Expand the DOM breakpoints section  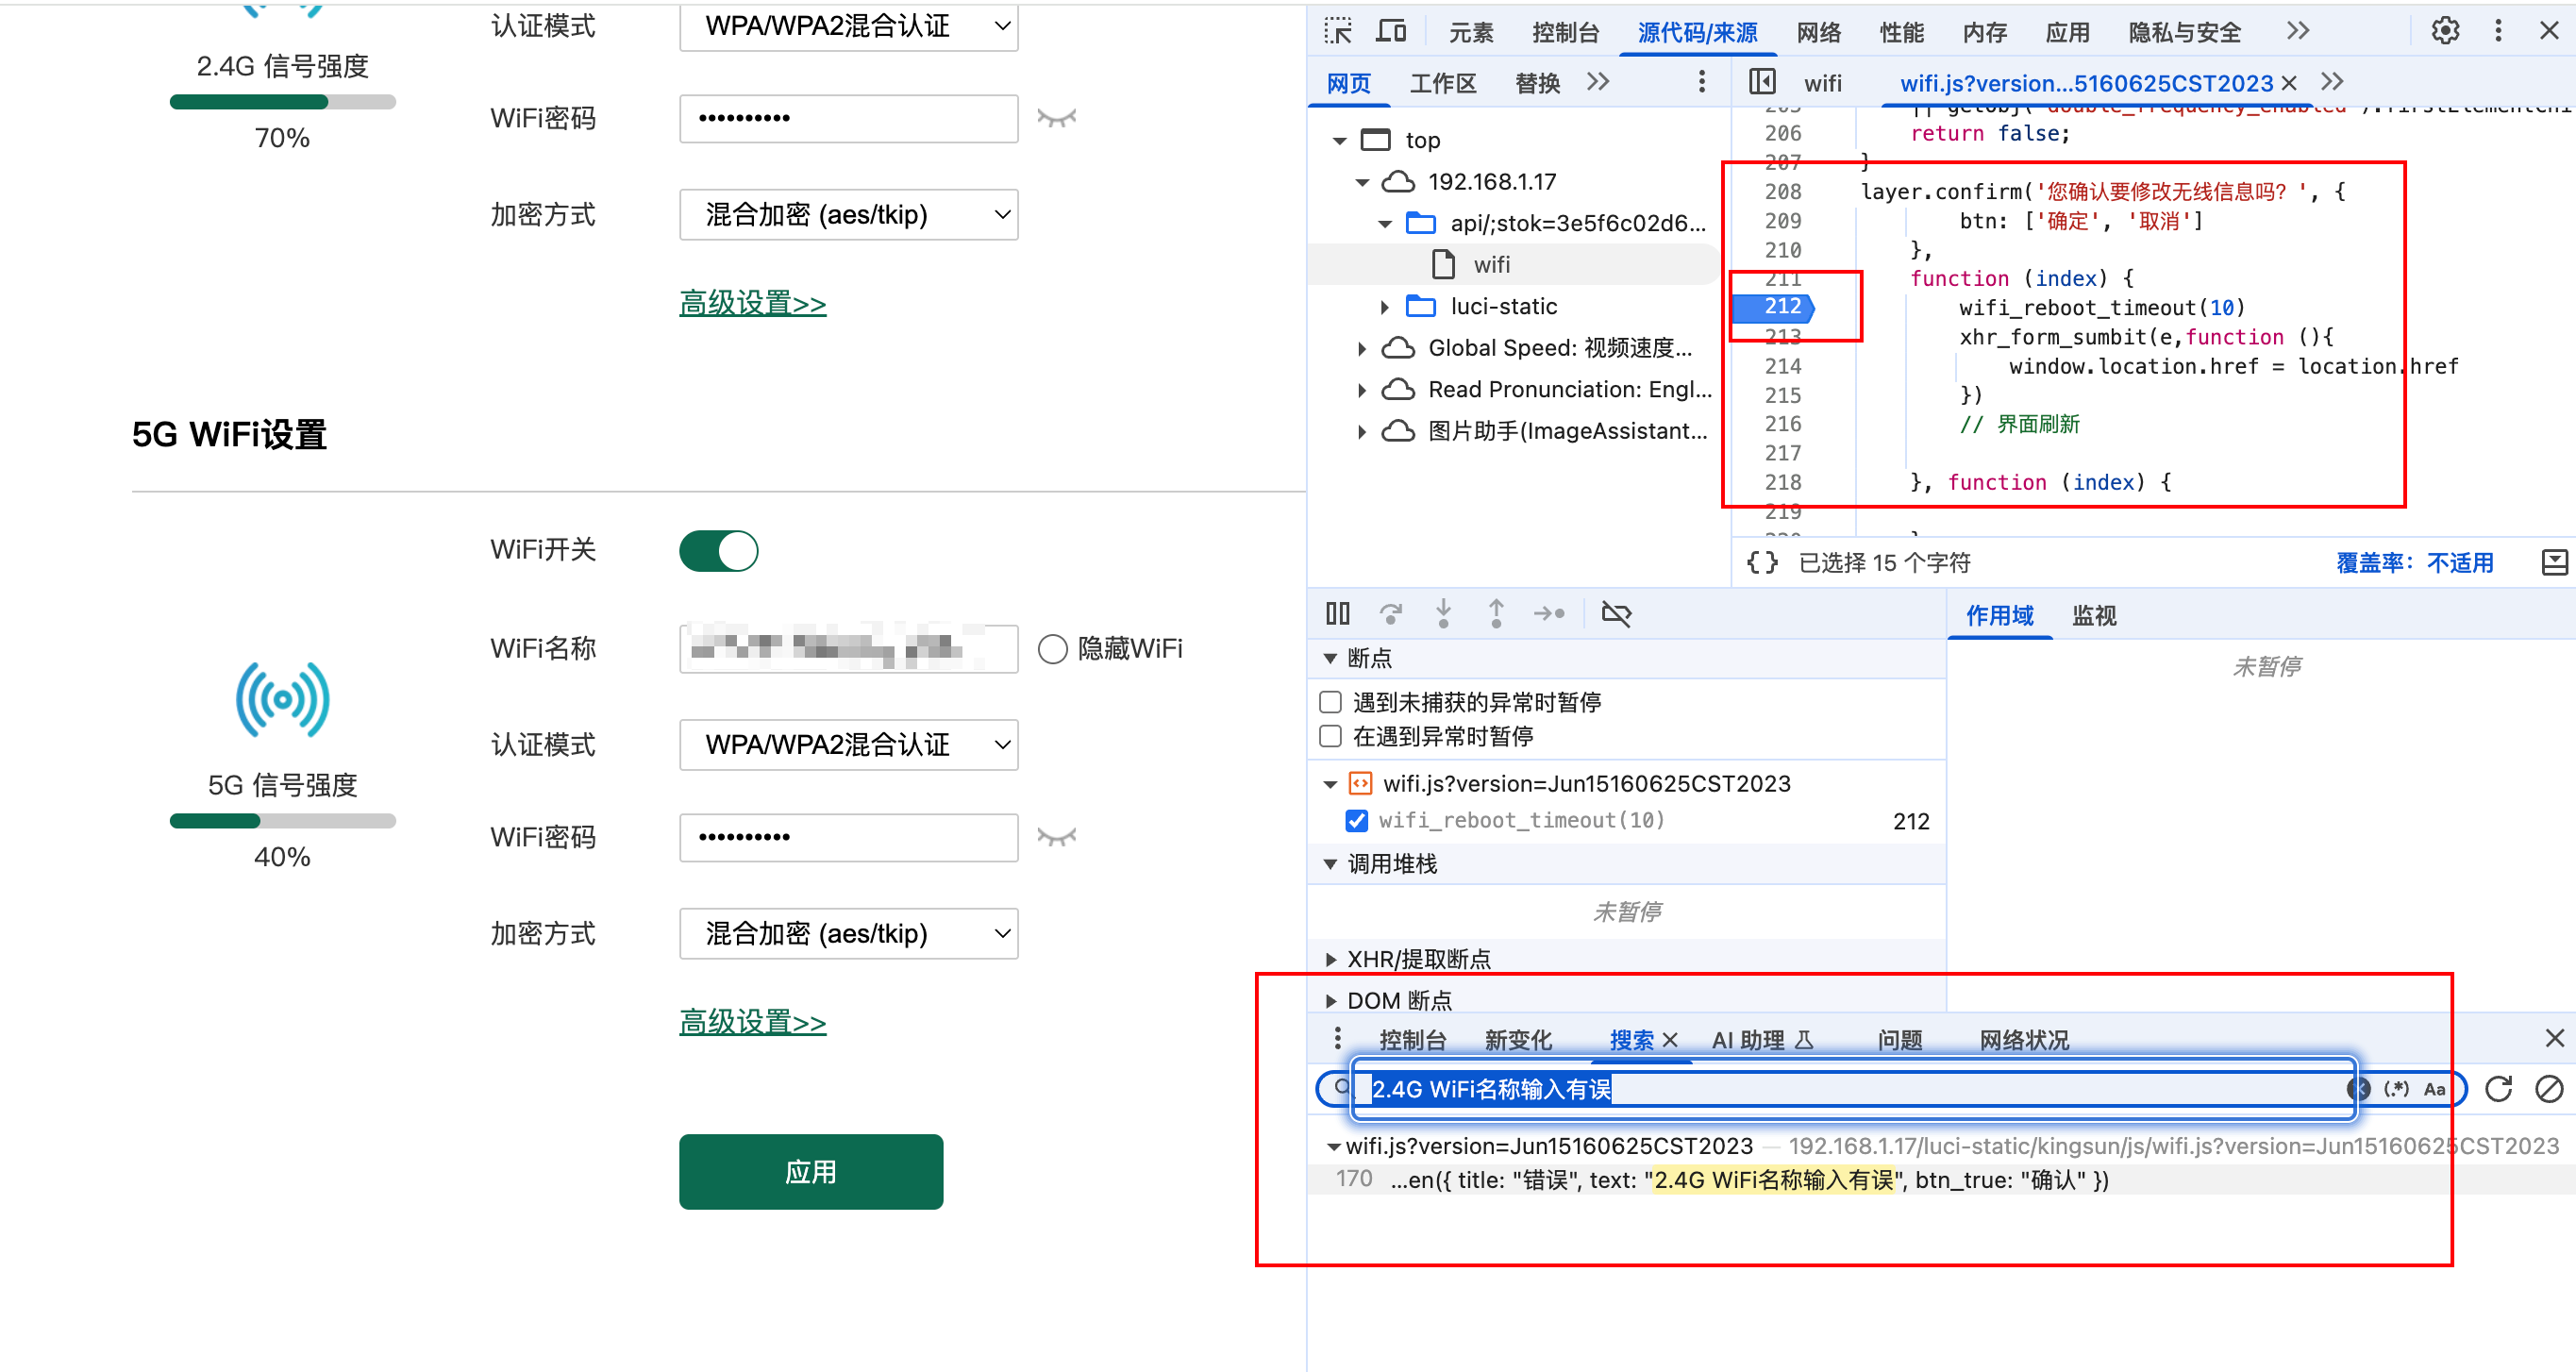[1330, 1000]
